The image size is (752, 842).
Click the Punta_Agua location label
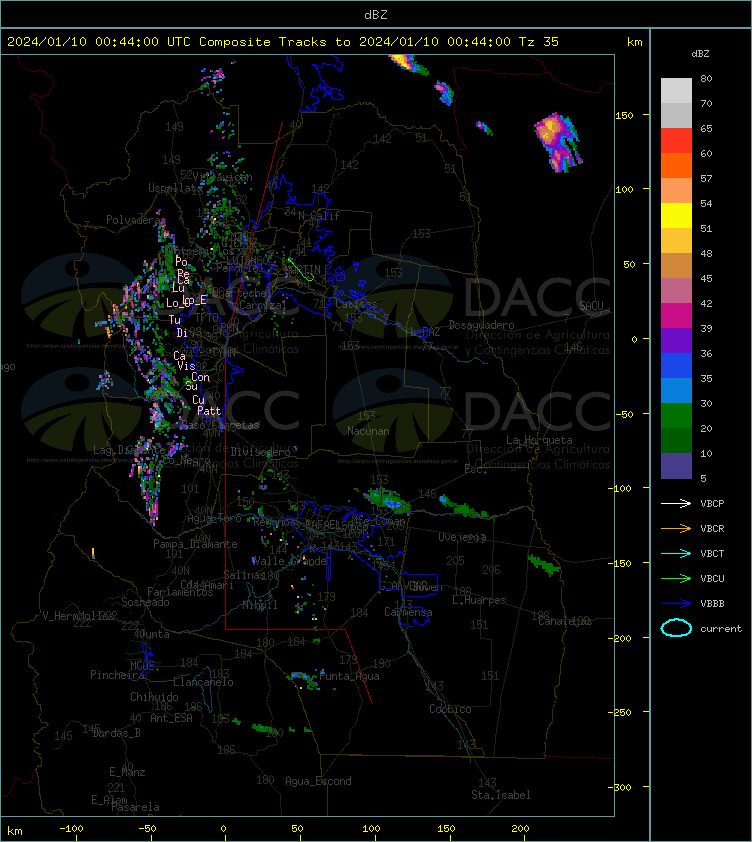(349, 676)
